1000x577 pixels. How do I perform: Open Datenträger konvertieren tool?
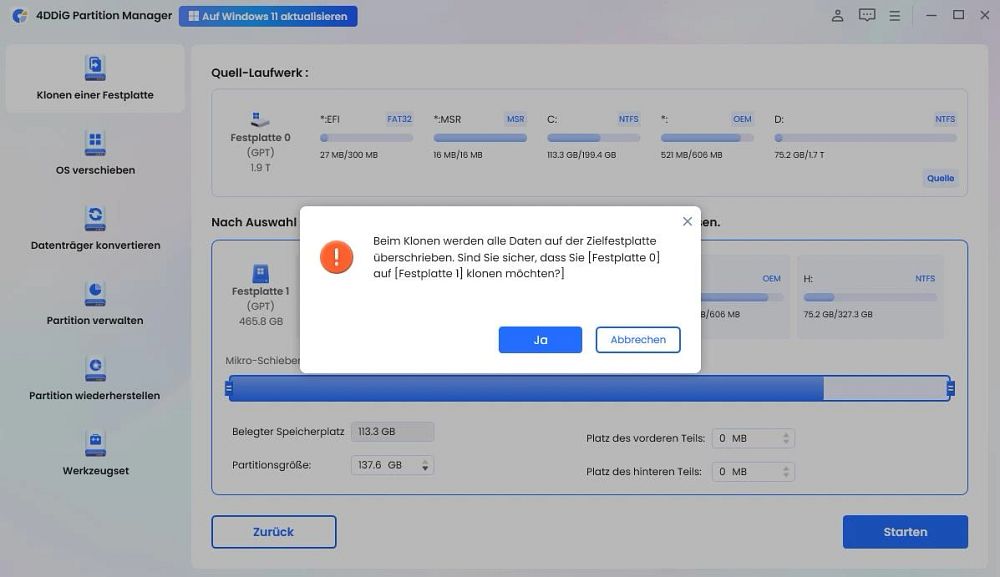95,228
